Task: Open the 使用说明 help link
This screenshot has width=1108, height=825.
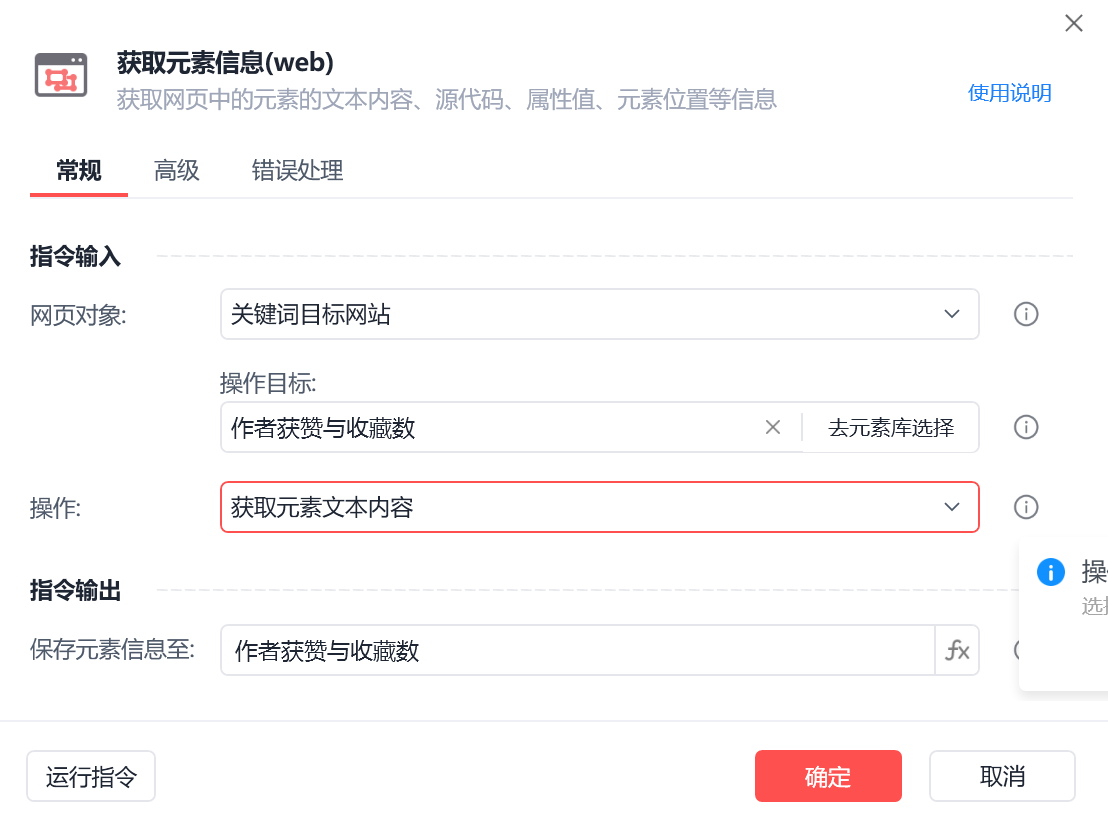Action: [x=1009, y=93]
